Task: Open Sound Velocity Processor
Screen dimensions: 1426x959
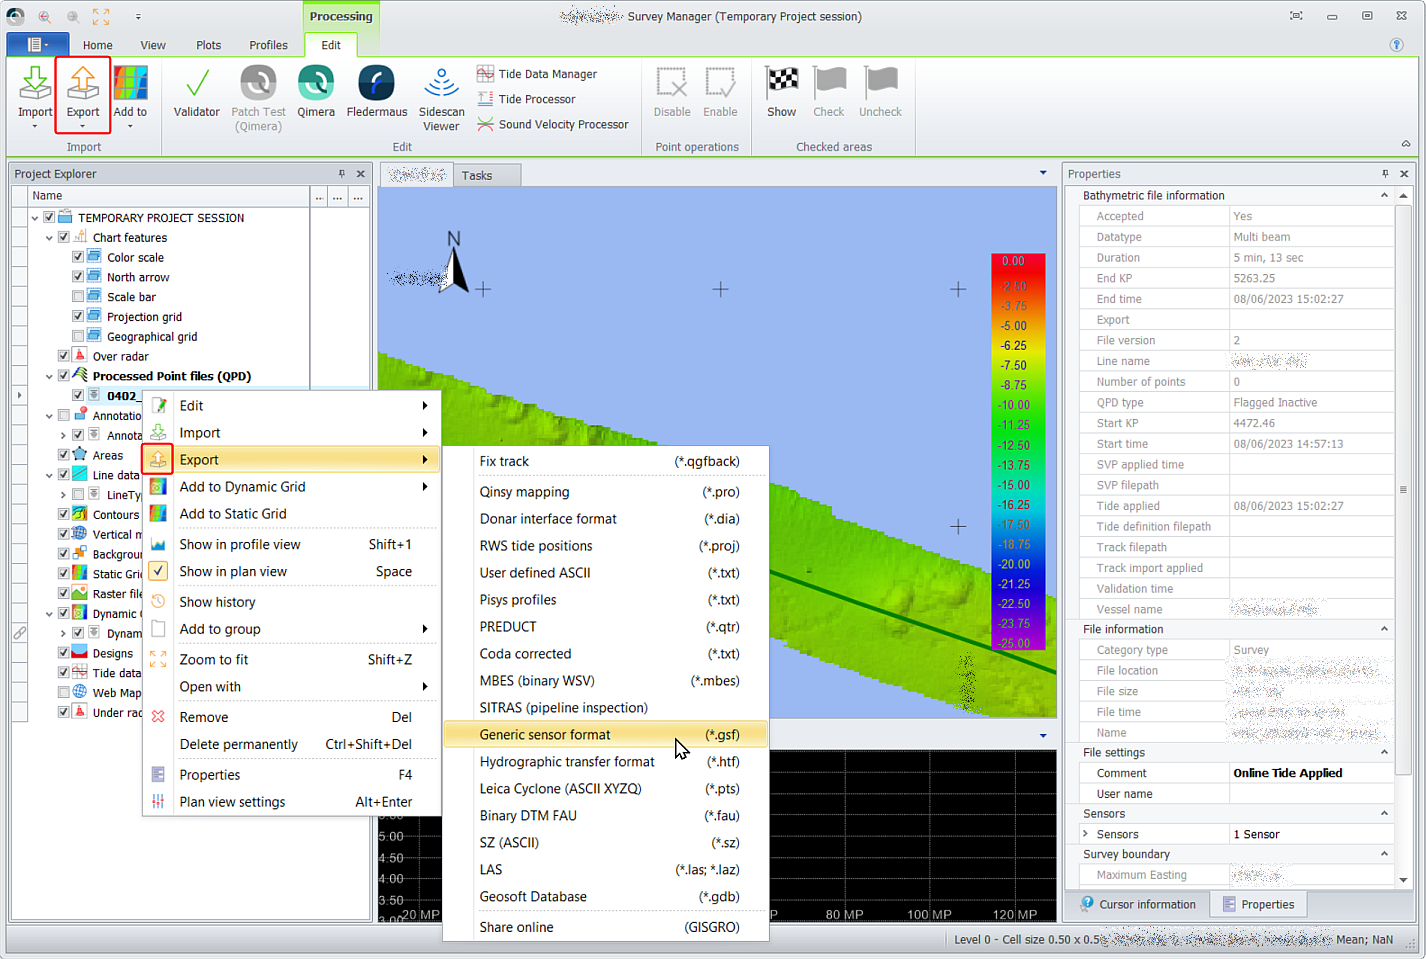Action: click(x=562, y=124)
